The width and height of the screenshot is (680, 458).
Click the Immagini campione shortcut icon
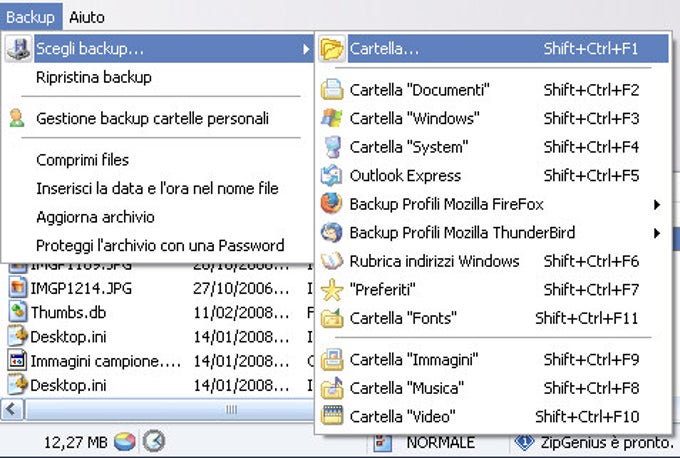click(17, 361)
